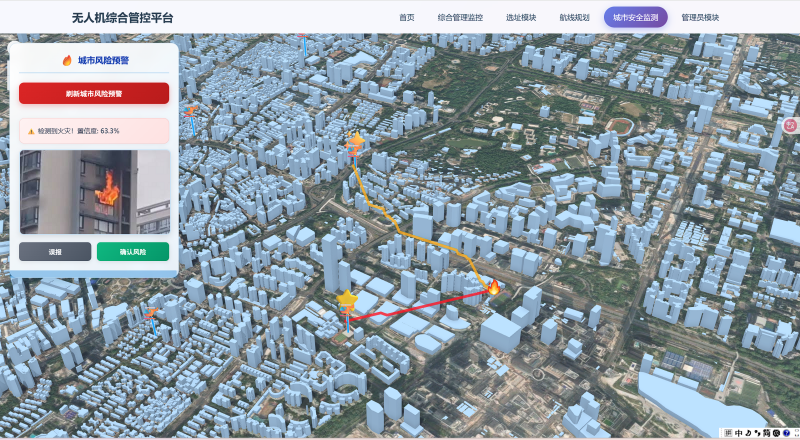Screen dimensions: 800x440
Task: Open the 首页 nav item
Action: tap(407, 17)
